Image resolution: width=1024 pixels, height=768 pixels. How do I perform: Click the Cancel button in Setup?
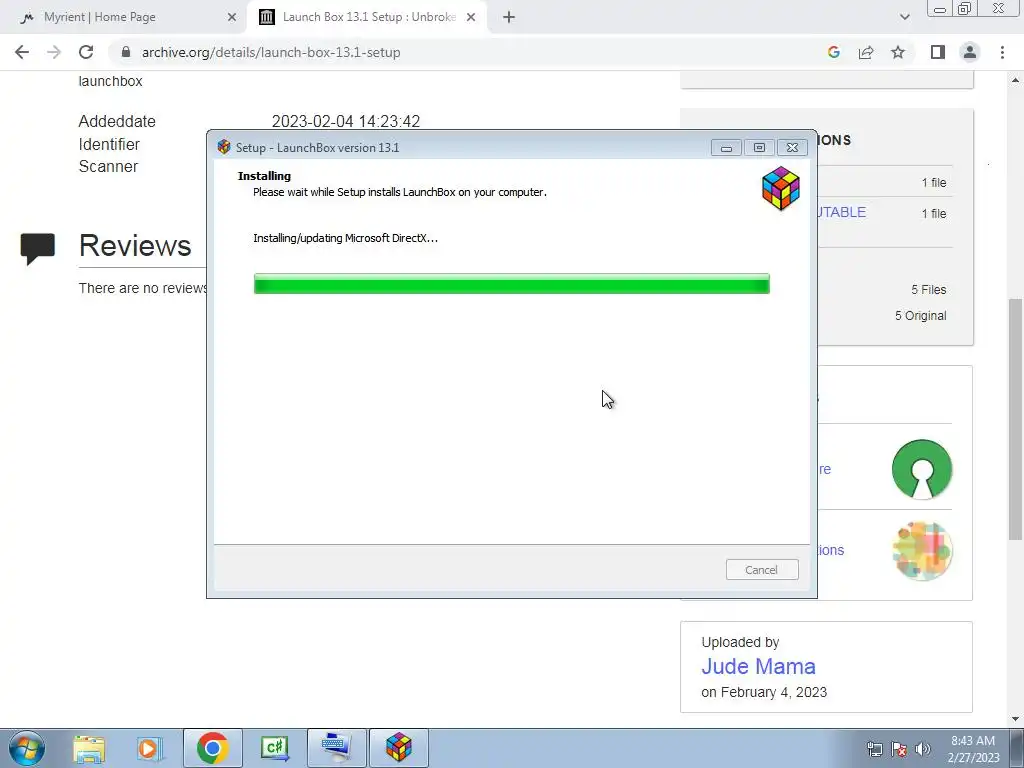click(x=761, y=569)
